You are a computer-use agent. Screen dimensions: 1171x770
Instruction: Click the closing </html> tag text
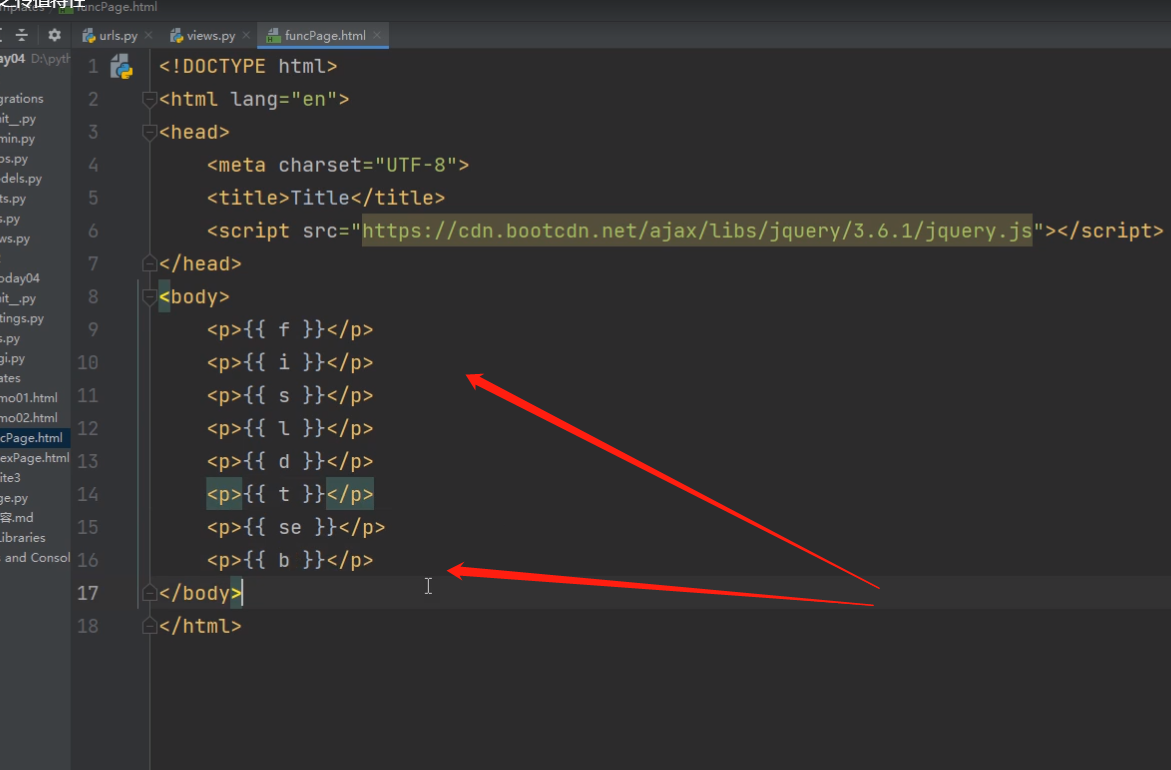(200, 626)
